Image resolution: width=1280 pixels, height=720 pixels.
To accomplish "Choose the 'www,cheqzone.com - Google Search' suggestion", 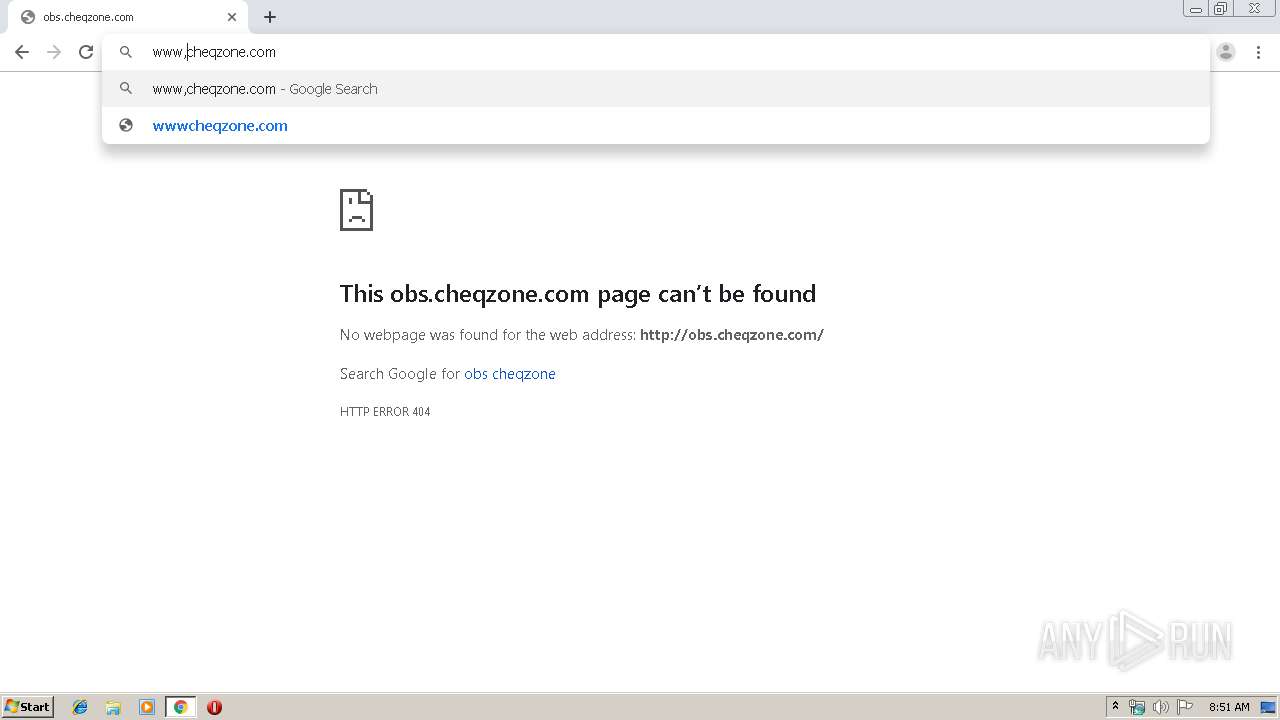I will (655, 89).
